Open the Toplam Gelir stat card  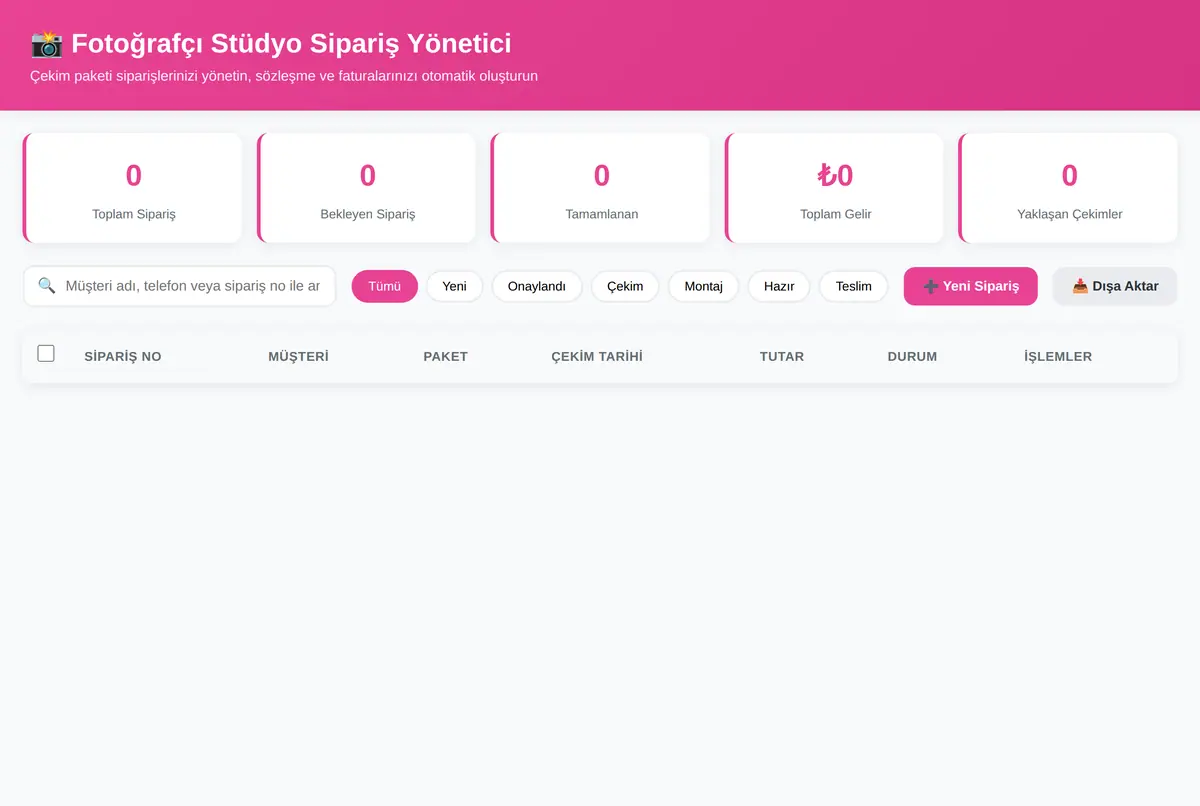835,188
